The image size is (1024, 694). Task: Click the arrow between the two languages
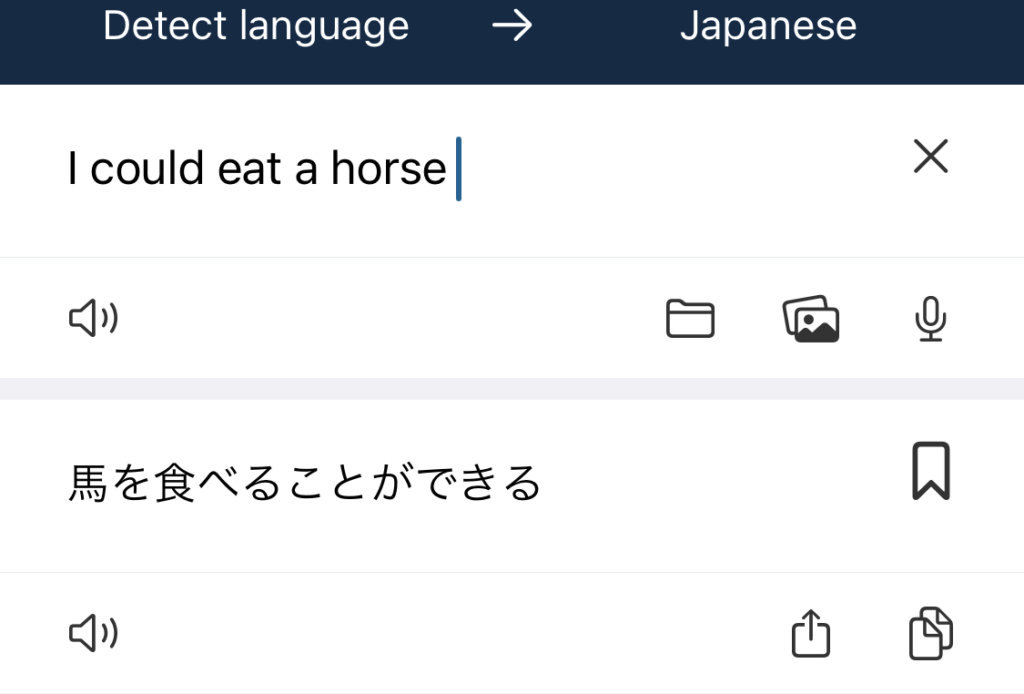click(x=512, y=26)
